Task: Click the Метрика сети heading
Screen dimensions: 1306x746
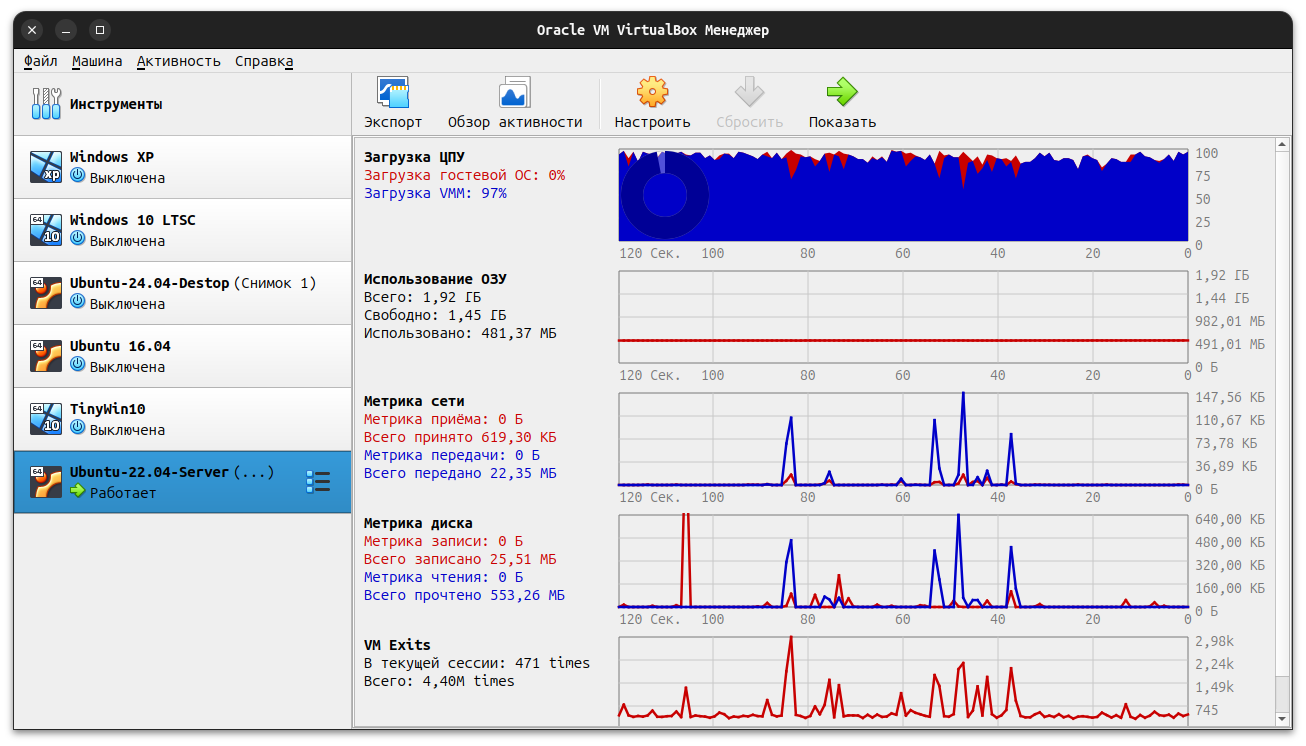Action: point(414,401)
